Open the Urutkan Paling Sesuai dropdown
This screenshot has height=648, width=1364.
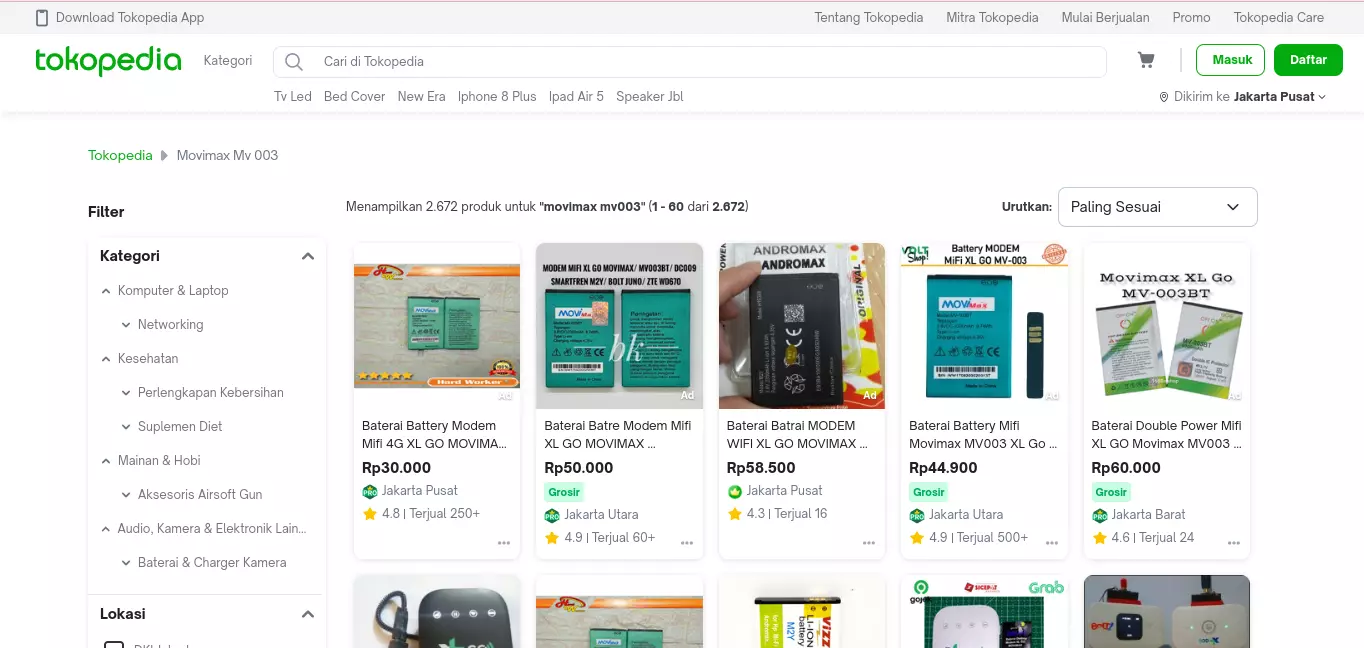coord(1157,207)
